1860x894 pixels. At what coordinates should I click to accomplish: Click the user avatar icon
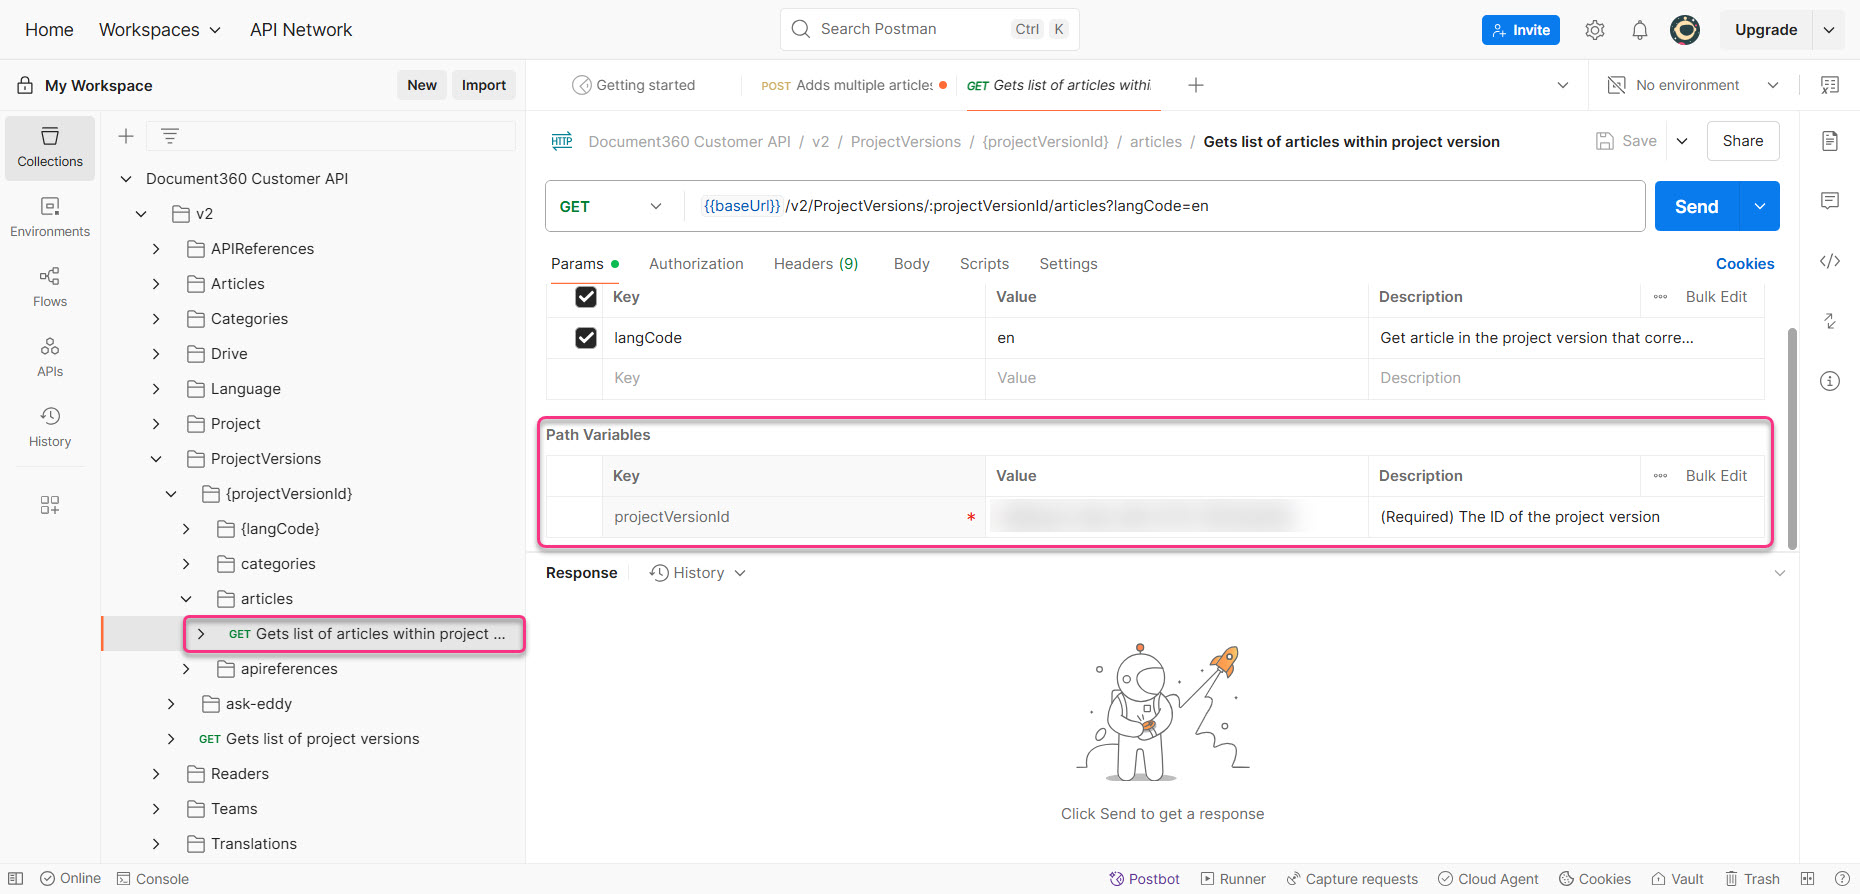pyautogui.click(x=1685, y=30)
